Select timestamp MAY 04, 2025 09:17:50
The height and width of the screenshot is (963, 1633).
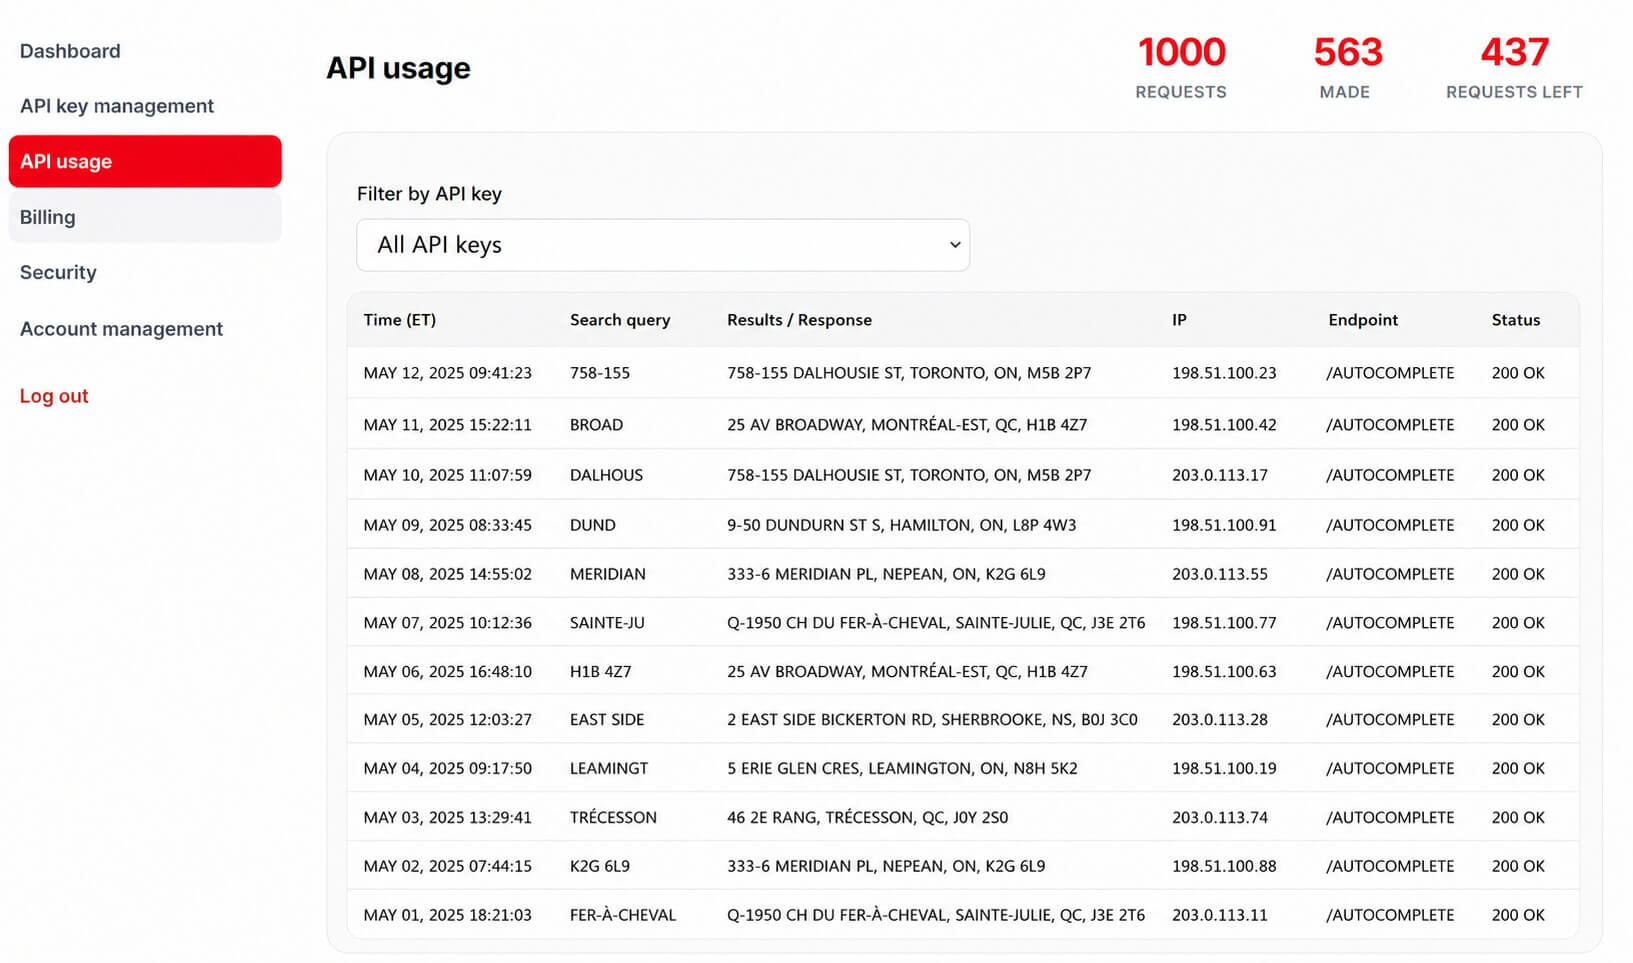point(448,769)
